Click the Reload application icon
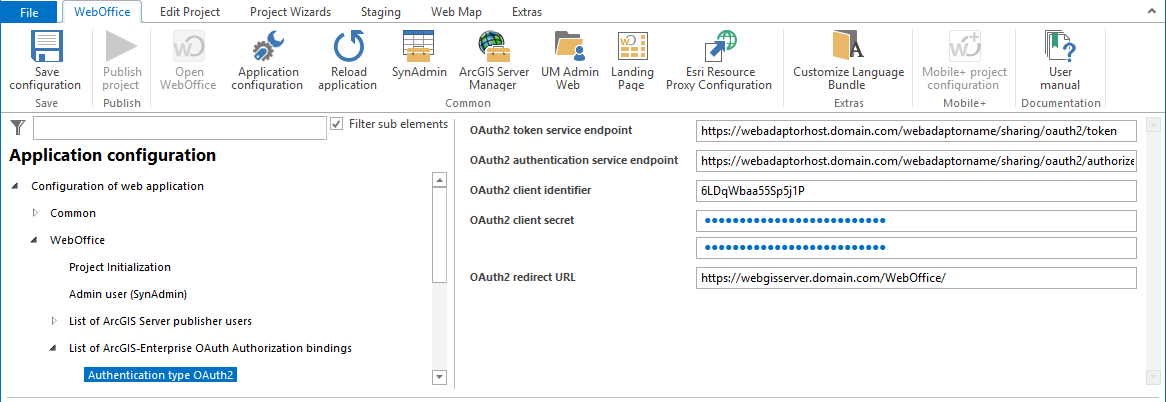This screenshot has height=402, width=1166. point(348,47)
